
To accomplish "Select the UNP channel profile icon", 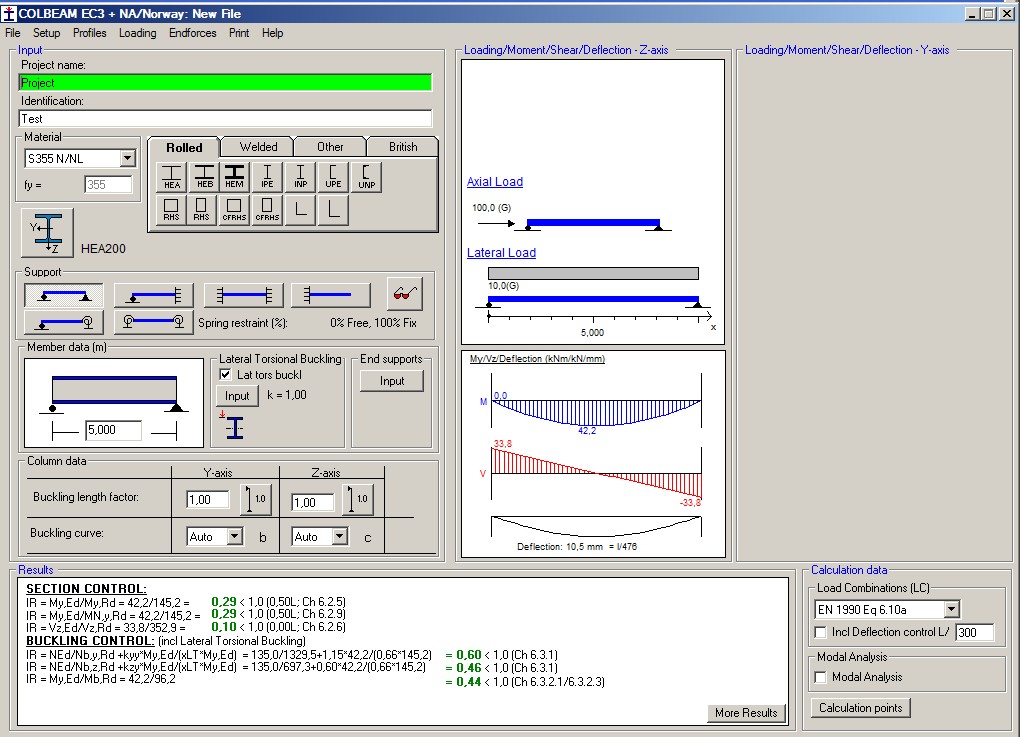I will pos(366,176).
